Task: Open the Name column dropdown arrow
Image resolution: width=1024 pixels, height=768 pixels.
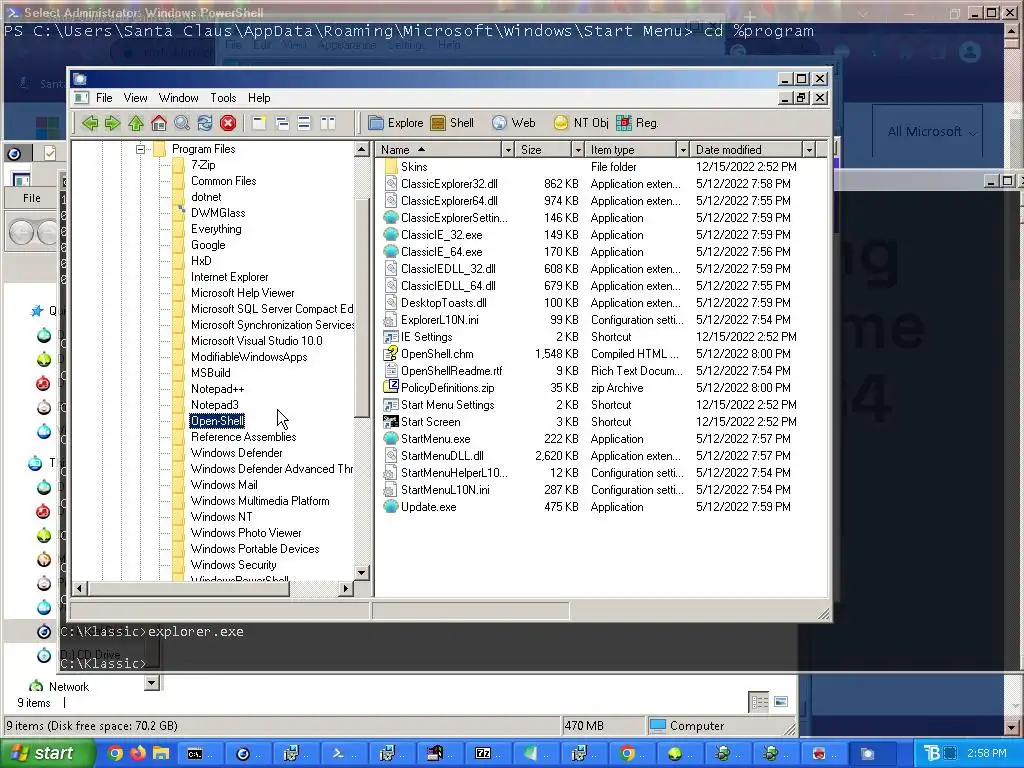Action: (x=507, y=150)
